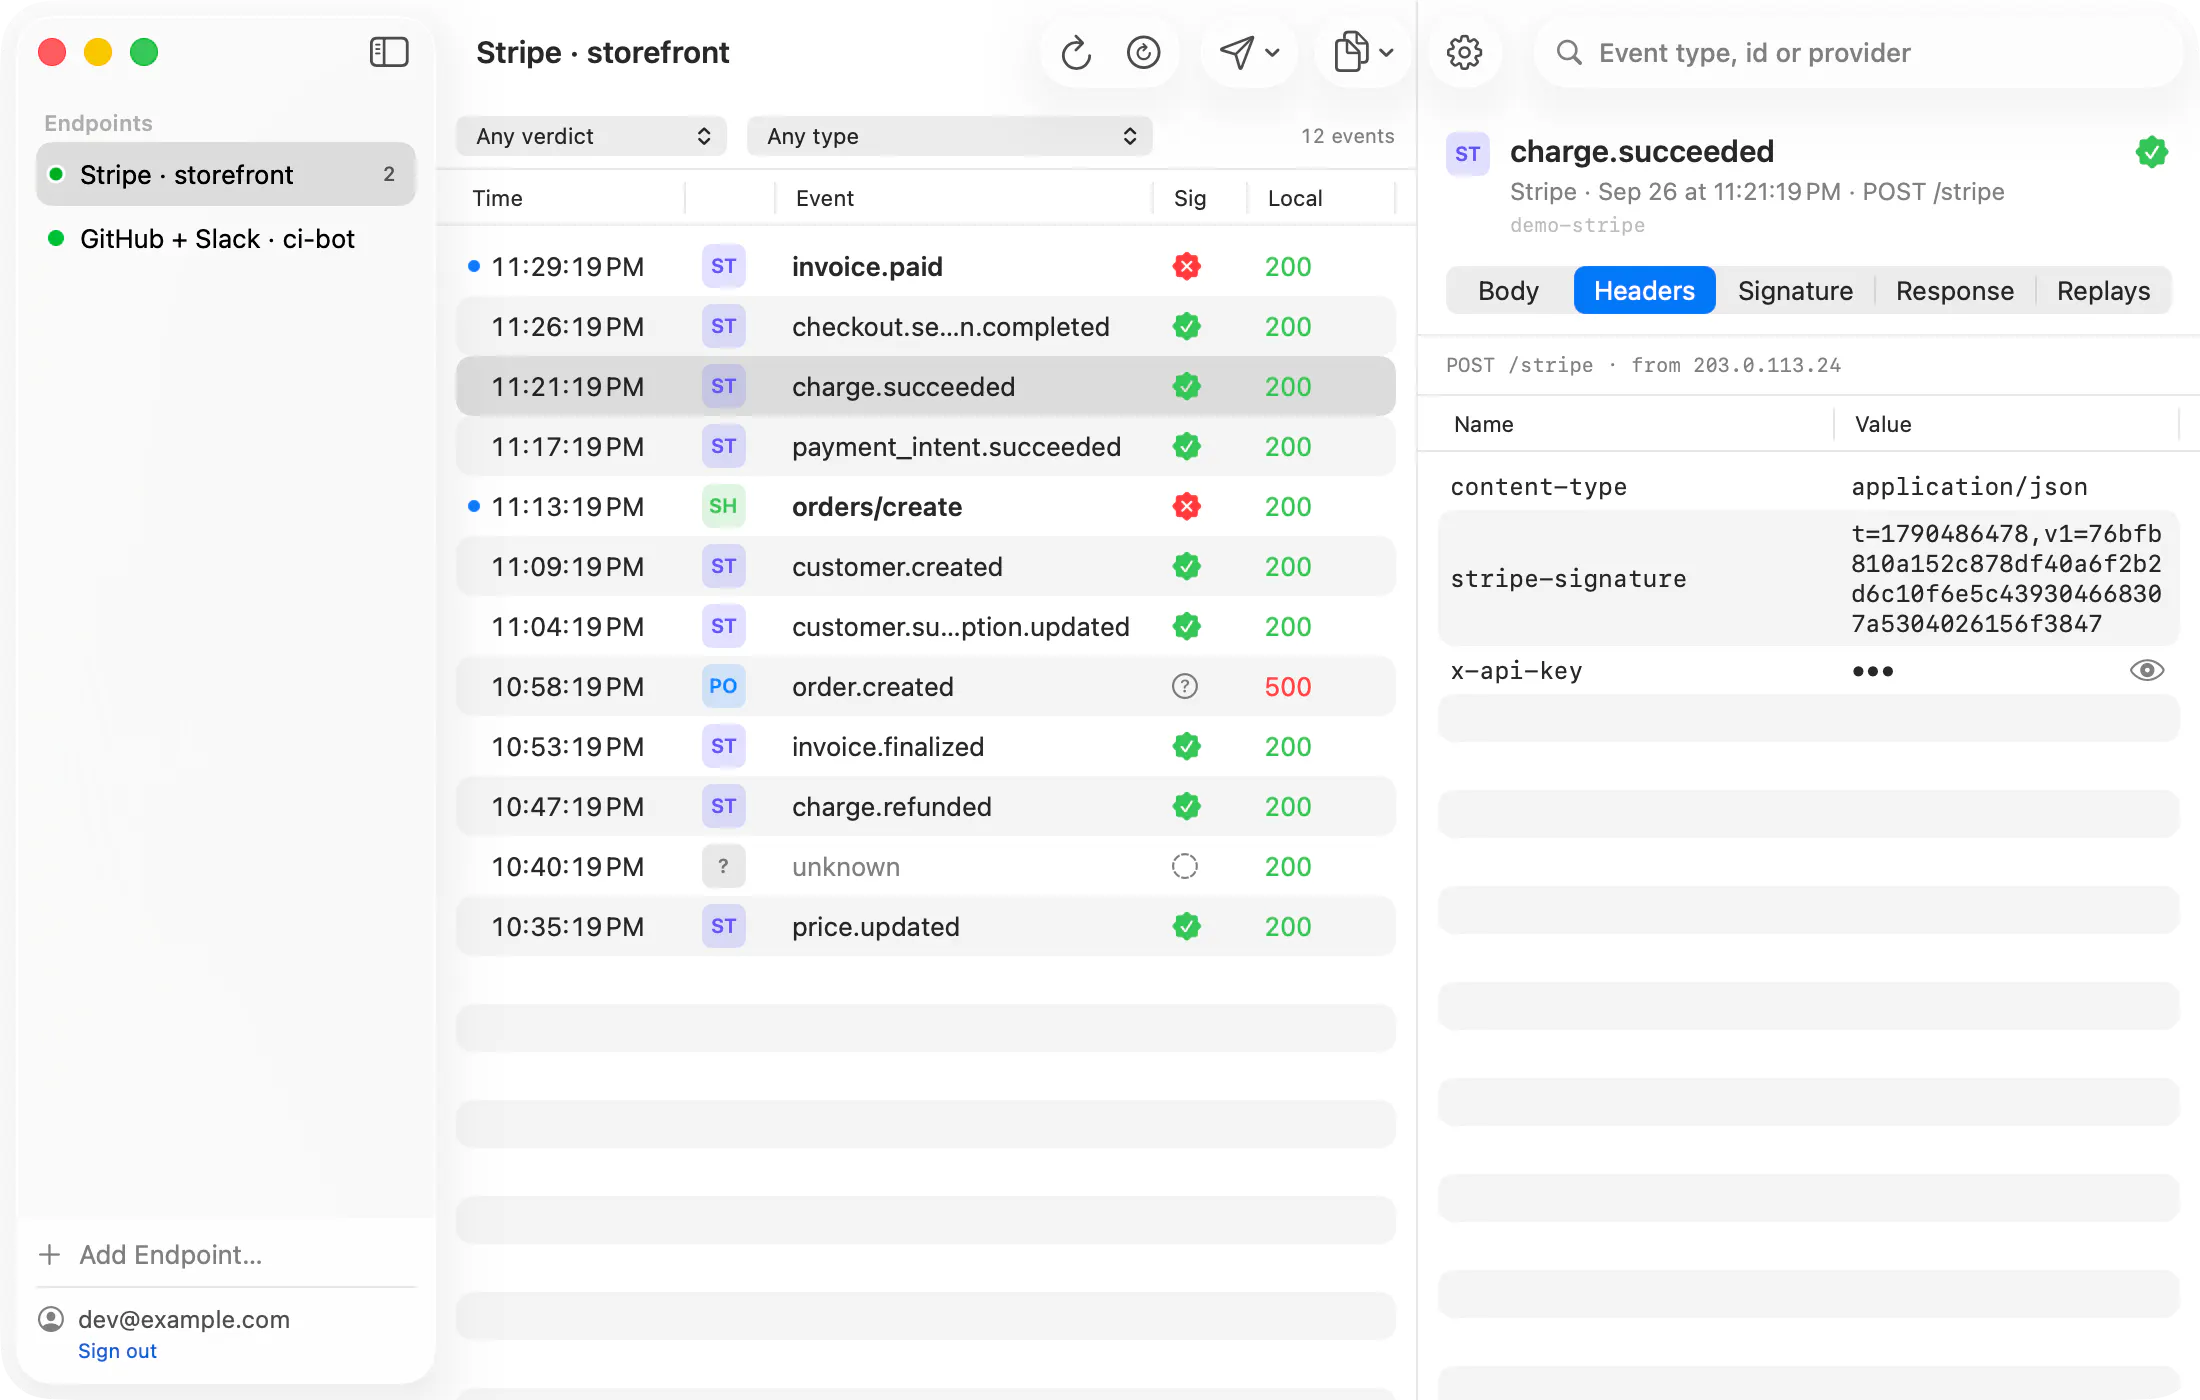Click the verified signature icon on price.updated
This screenshot has height=1400, width=2200.
[x=1187, y=926]
